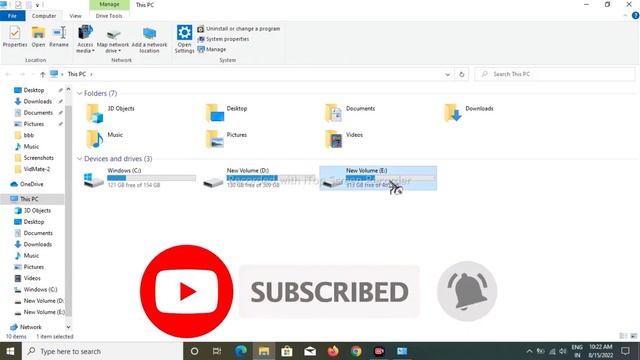This screenshot has width=640, height=360.
Task: Open Settings from the ribbon
Action: (184, 39)
